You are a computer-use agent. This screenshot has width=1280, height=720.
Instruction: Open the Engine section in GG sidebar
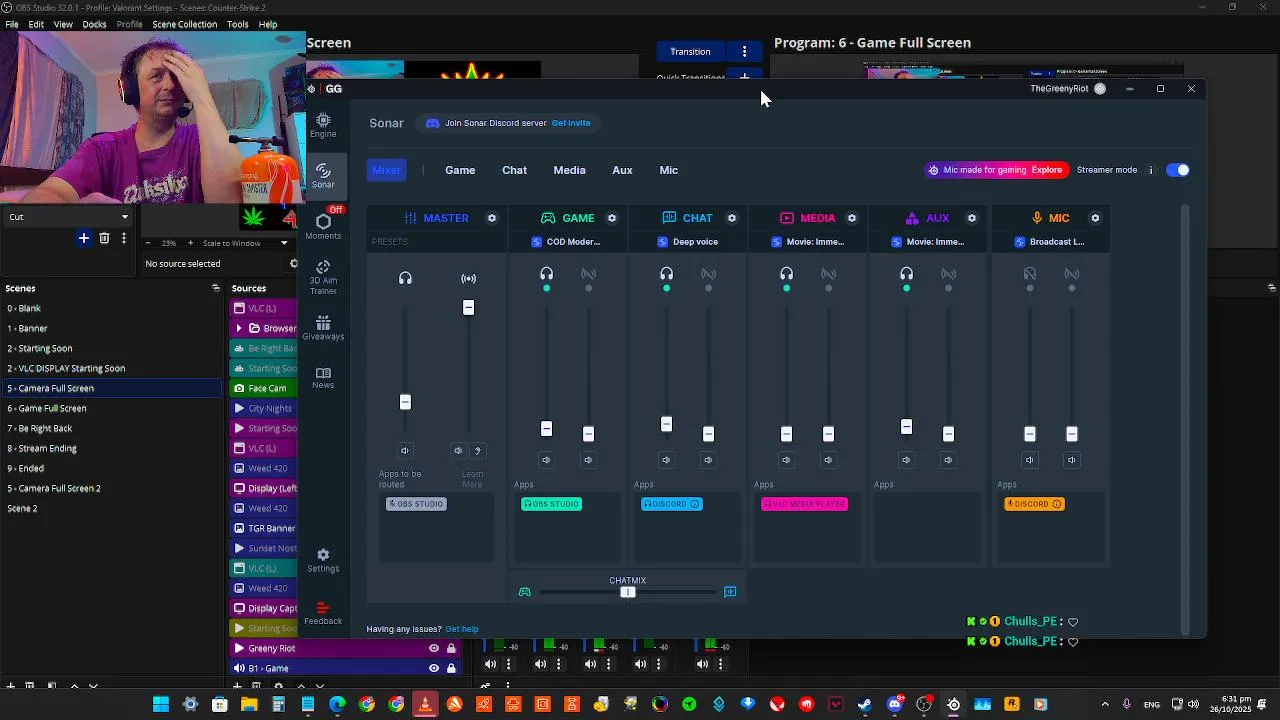pyautogui.click(x=323, y=125)
